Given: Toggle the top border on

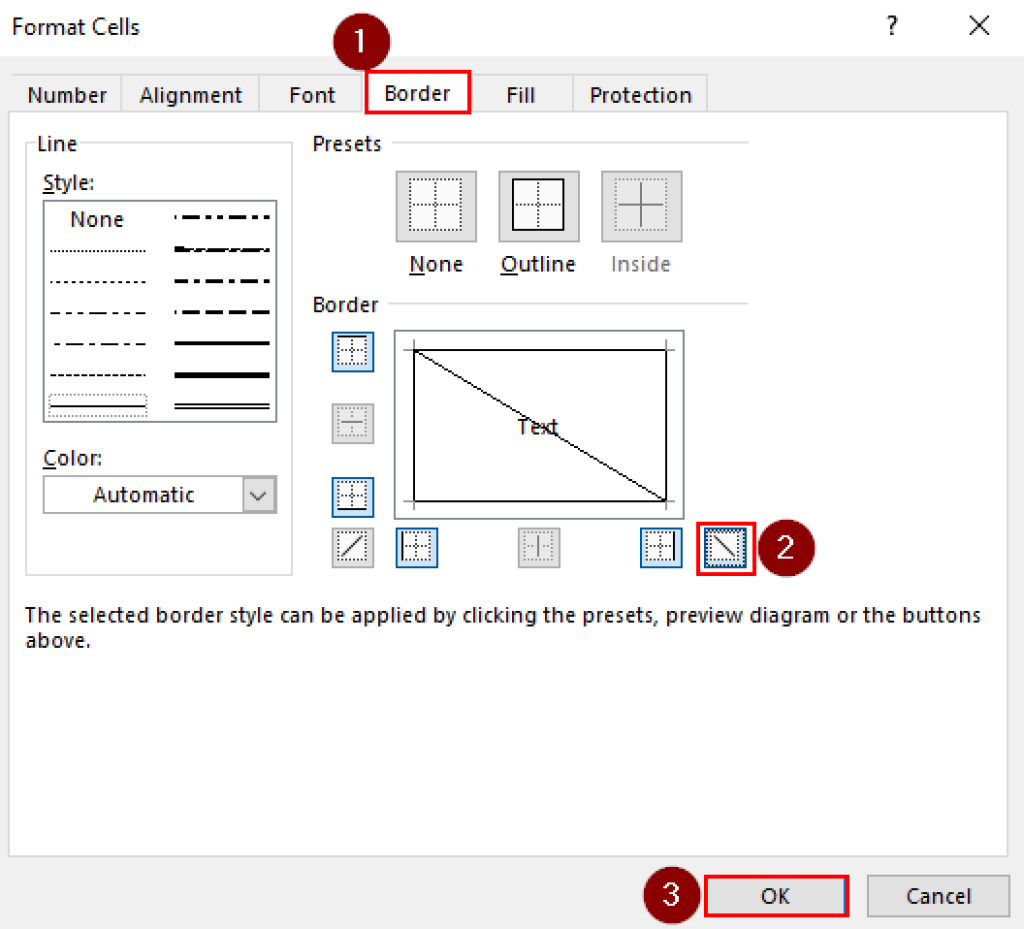Looking at the screenshot, I should pos(352,351).
